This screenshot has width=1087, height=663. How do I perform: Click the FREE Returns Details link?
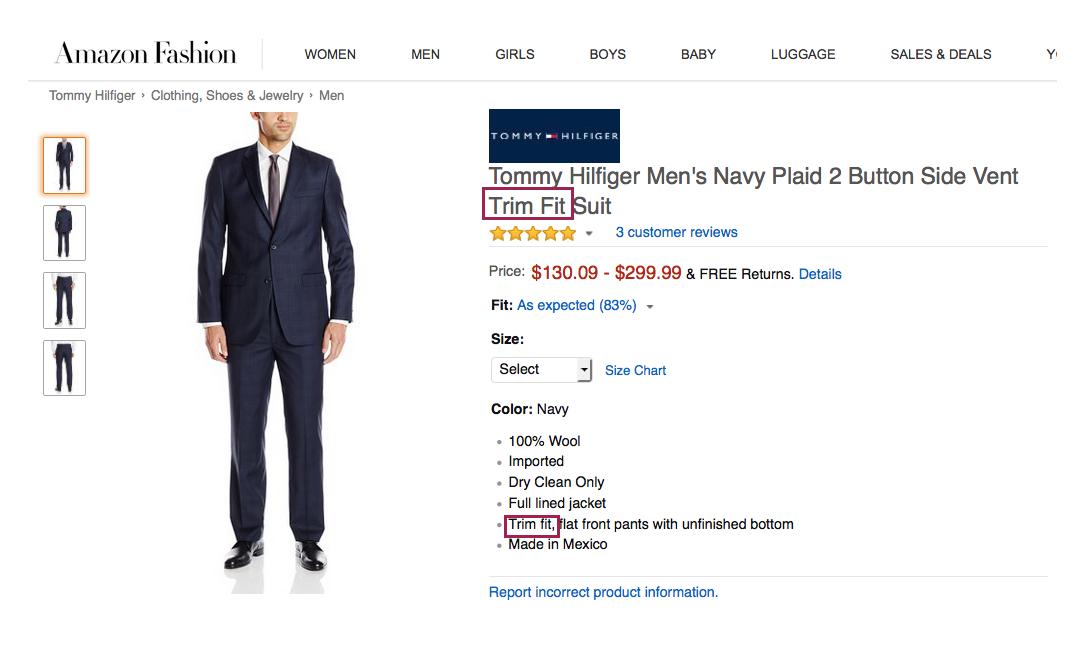coord(820,274)
